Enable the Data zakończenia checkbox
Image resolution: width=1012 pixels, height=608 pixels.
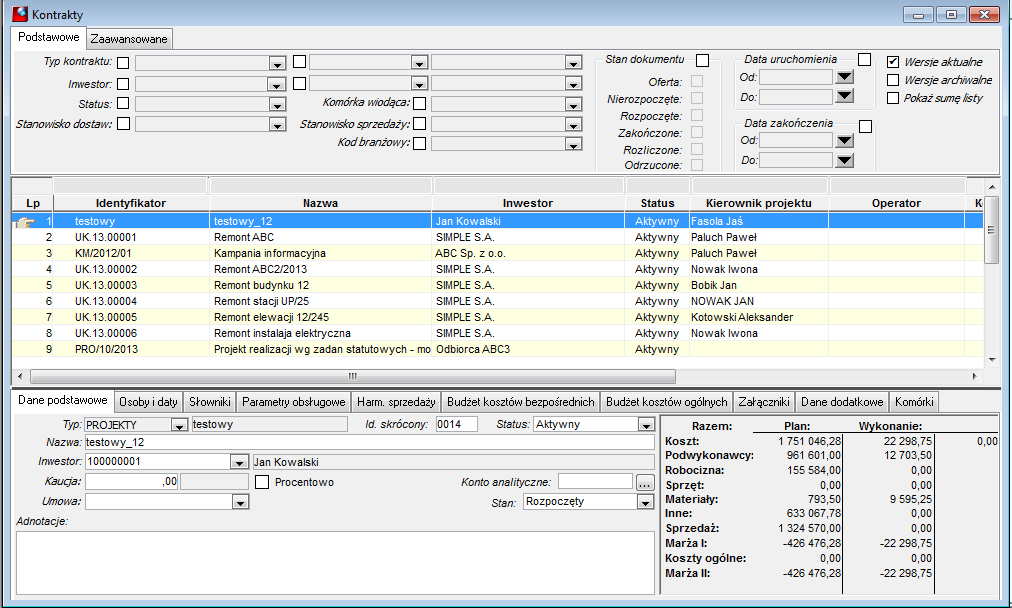865,127
